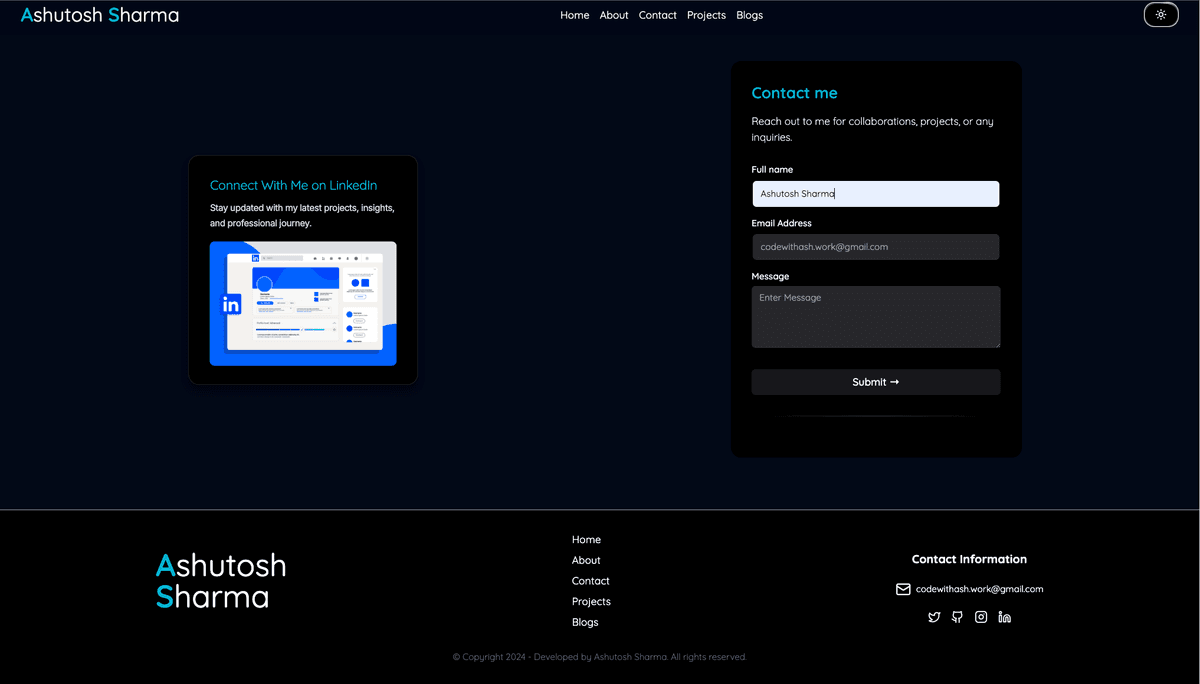Viewport: 1200px width, 684px height.
Task: Click the Ashutosh Sharma header logo
Action: click(x=100, y=15)
